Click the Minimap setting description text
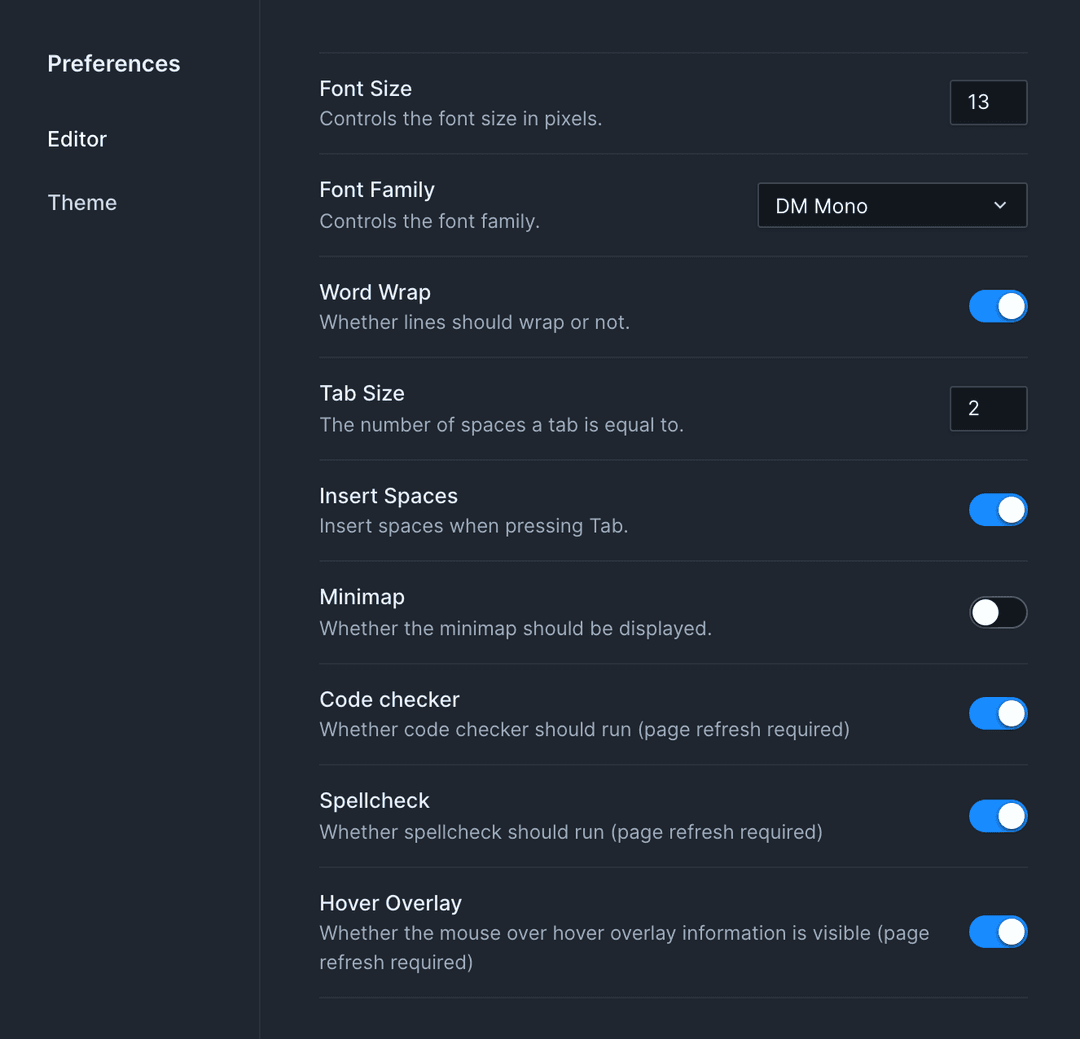The image size is (1080, 1039). point(516,627)
